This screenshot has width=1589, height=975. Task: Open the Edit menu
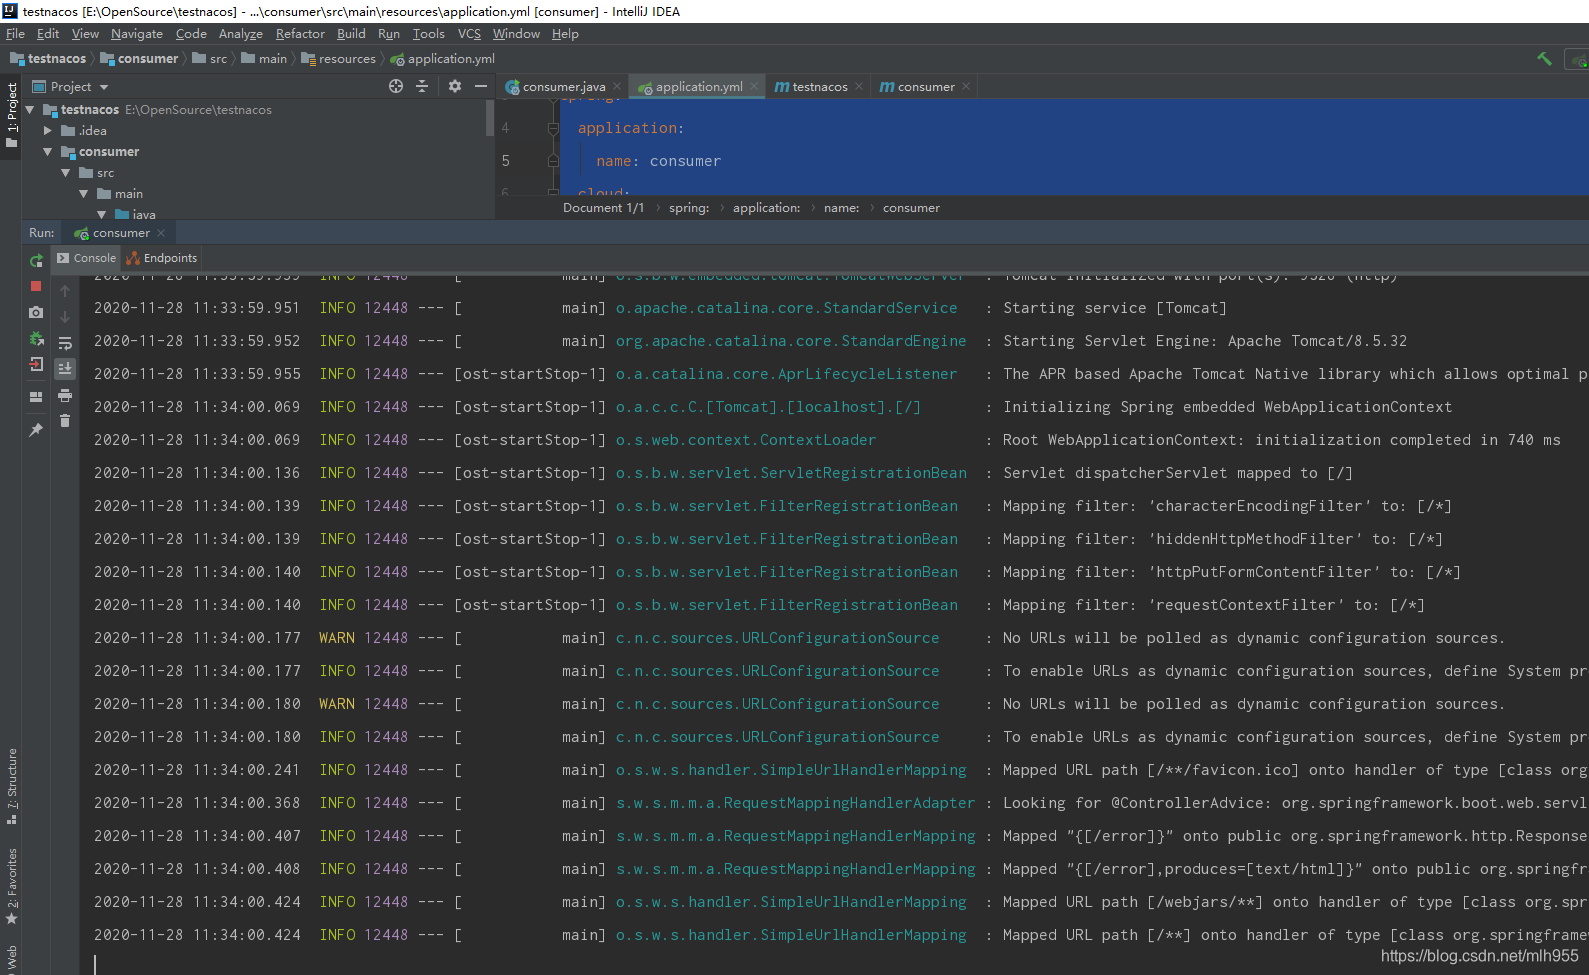pos(48,34)
